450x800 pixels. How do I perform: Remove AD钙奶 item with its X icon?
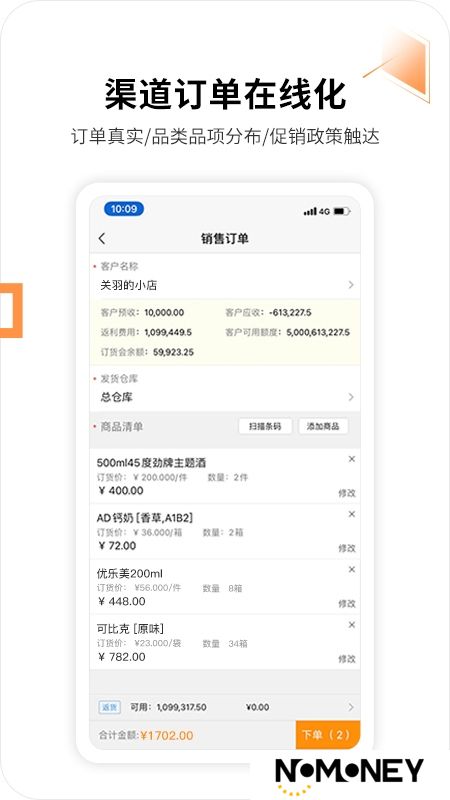(x=352, y=514)
